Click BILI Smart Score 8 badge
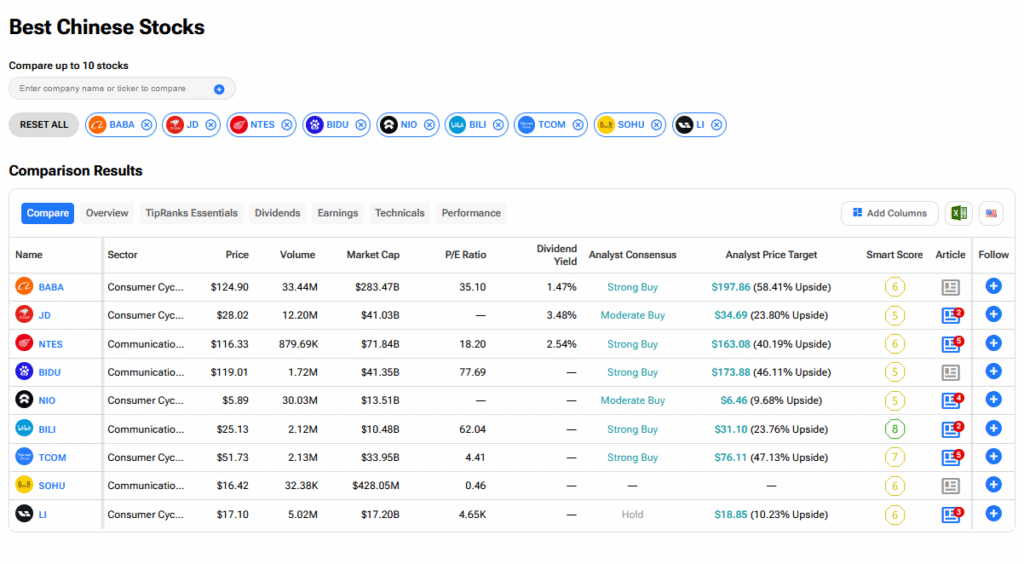Screen dimensions: 1024x564 point(894,429)
